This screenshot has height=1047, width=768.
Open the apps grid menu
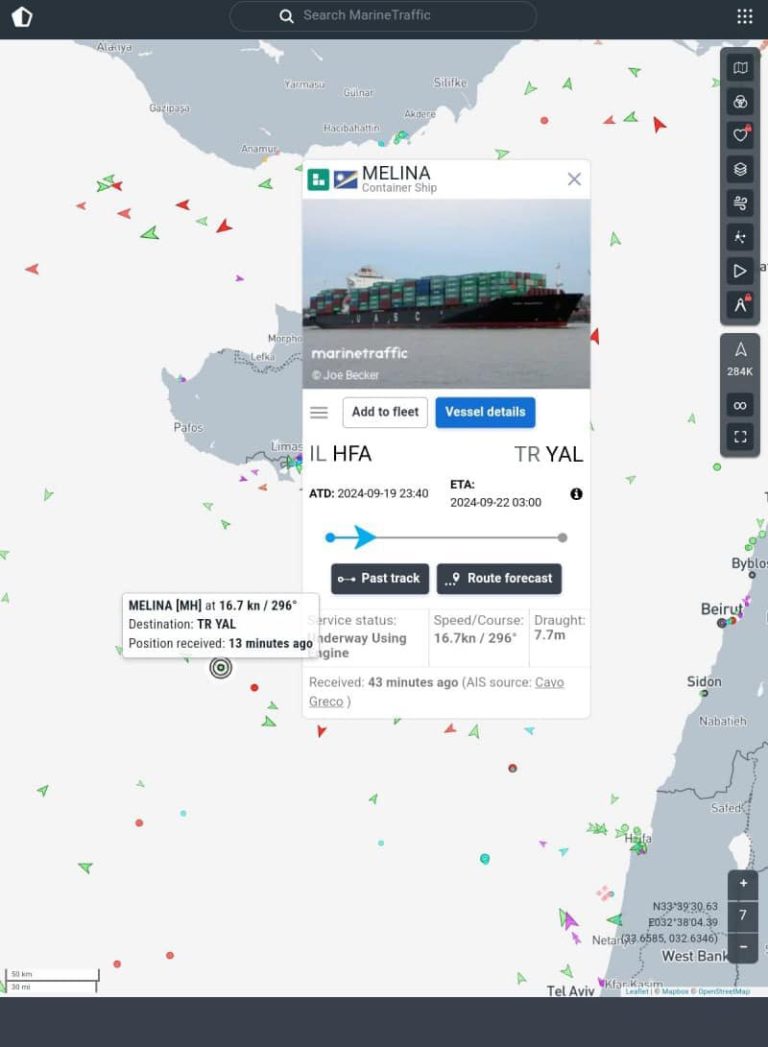pyautogui.click(x=745, y=17)
